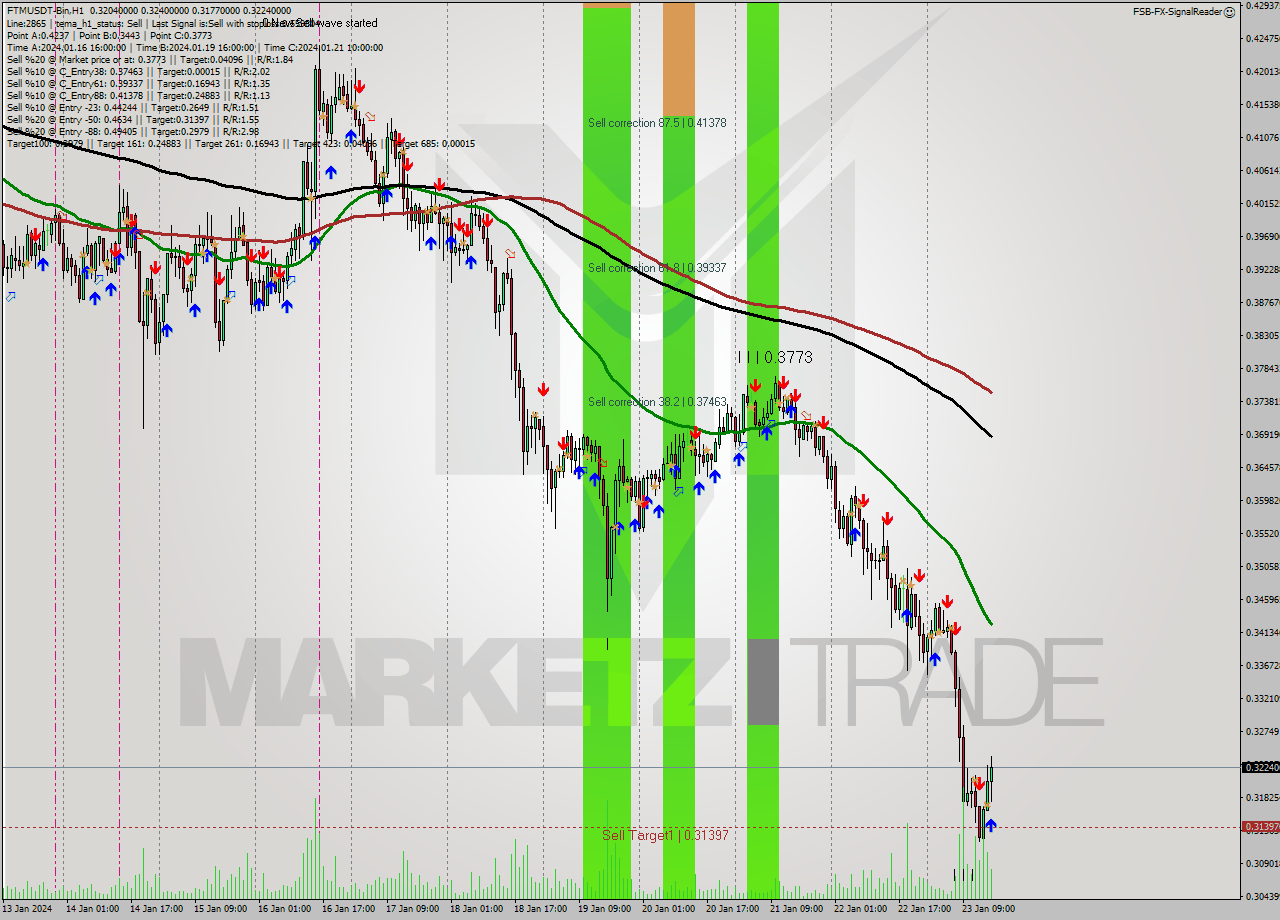
Task: Click the '14 Jan 01:00' time label
Action: point(91,909)
